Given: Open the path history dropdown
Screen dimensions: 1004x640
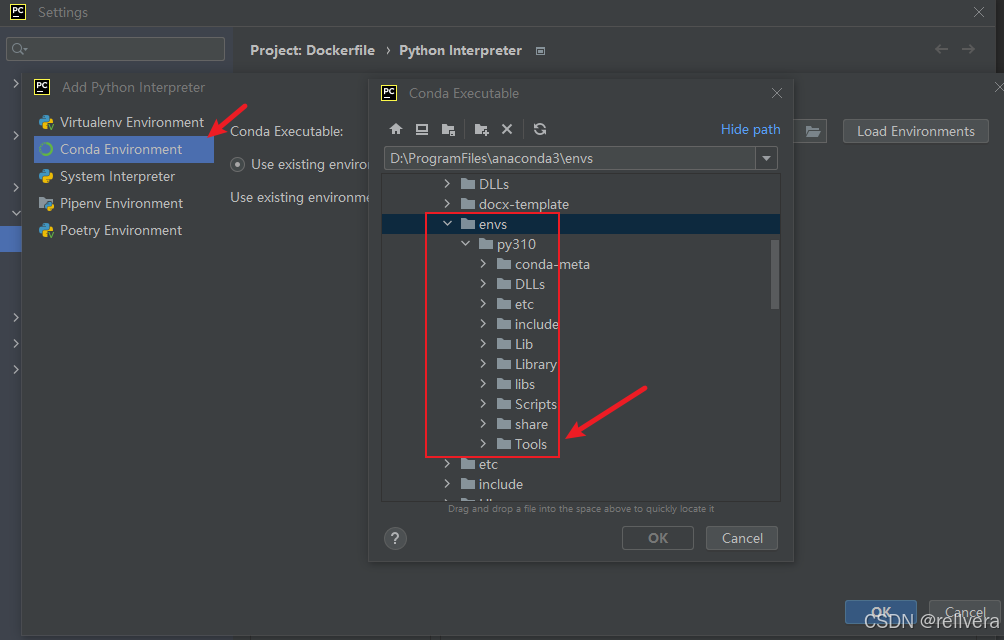Looking at the screenshot, I should pos(766,158).
